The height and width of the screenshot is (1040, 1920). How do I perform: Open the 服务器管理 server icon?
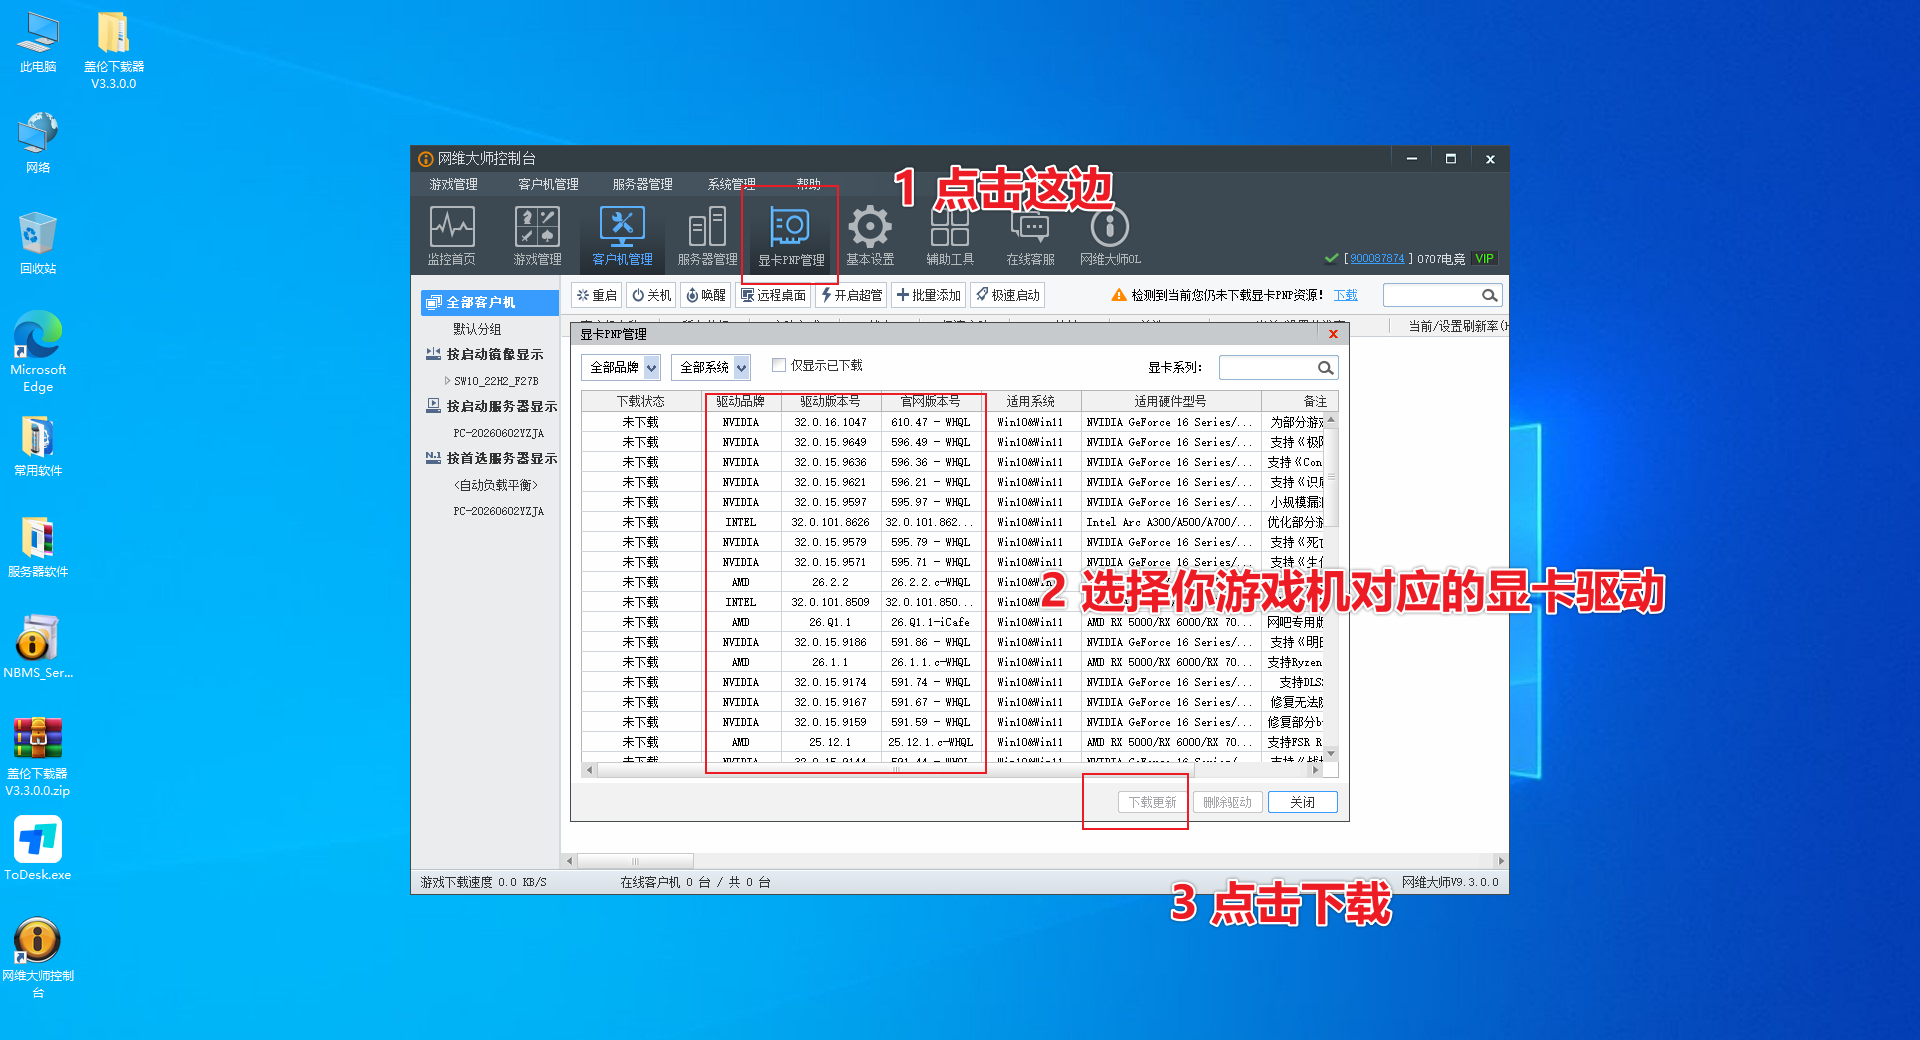(708, 236)
